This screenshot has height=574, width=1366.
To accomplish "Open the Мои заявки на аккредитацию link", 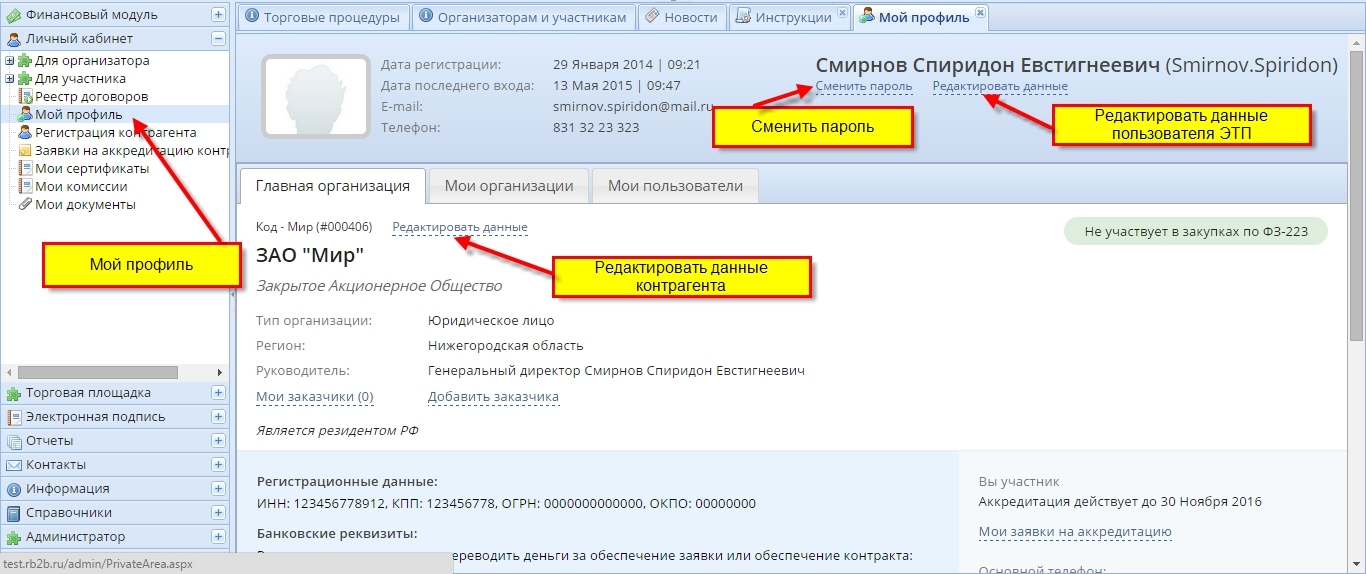I will click(1074, 532).
